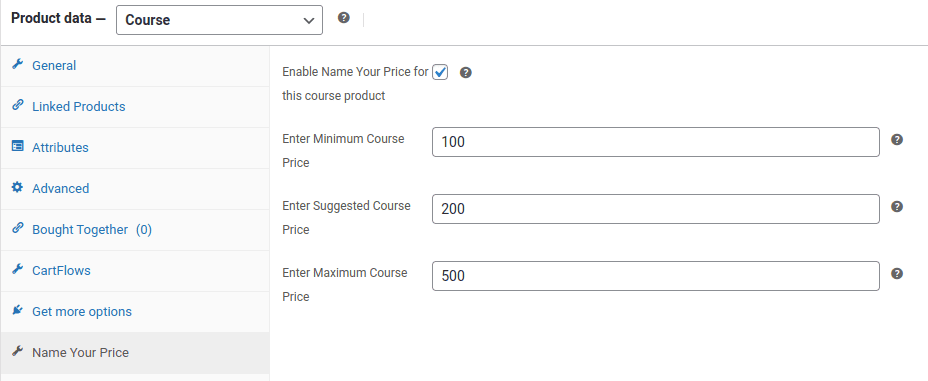Image resolution: width=928 pixels, height=381 pixels.
Task: Click the Attributes table icon
Action: 18,146
